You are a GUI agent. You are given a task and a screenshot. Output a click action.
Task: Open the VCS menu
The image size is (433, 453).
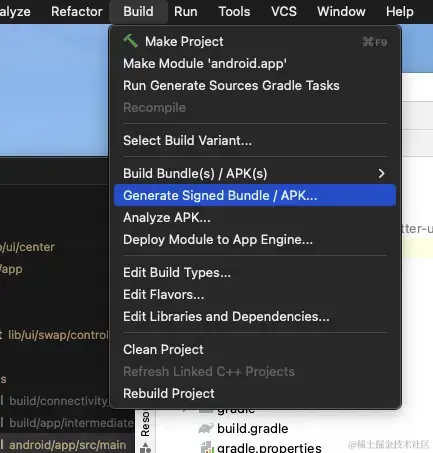284,12
